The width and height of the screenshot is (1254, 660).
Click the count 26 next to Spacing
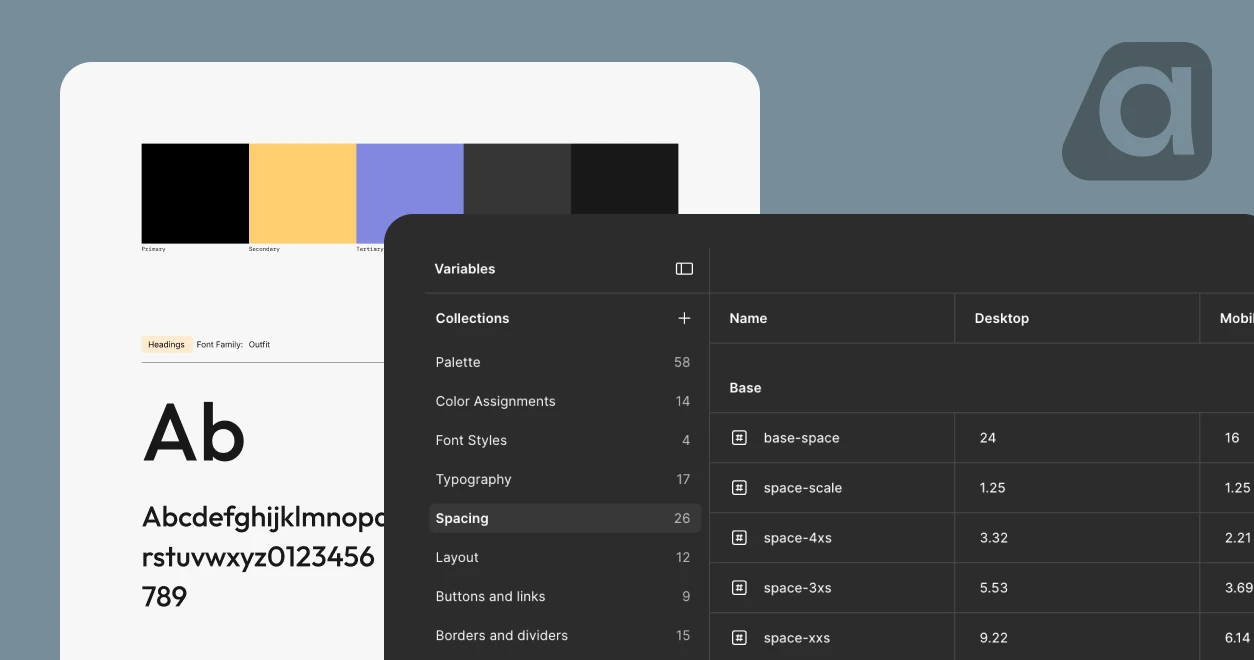click(x=682, y=518)
